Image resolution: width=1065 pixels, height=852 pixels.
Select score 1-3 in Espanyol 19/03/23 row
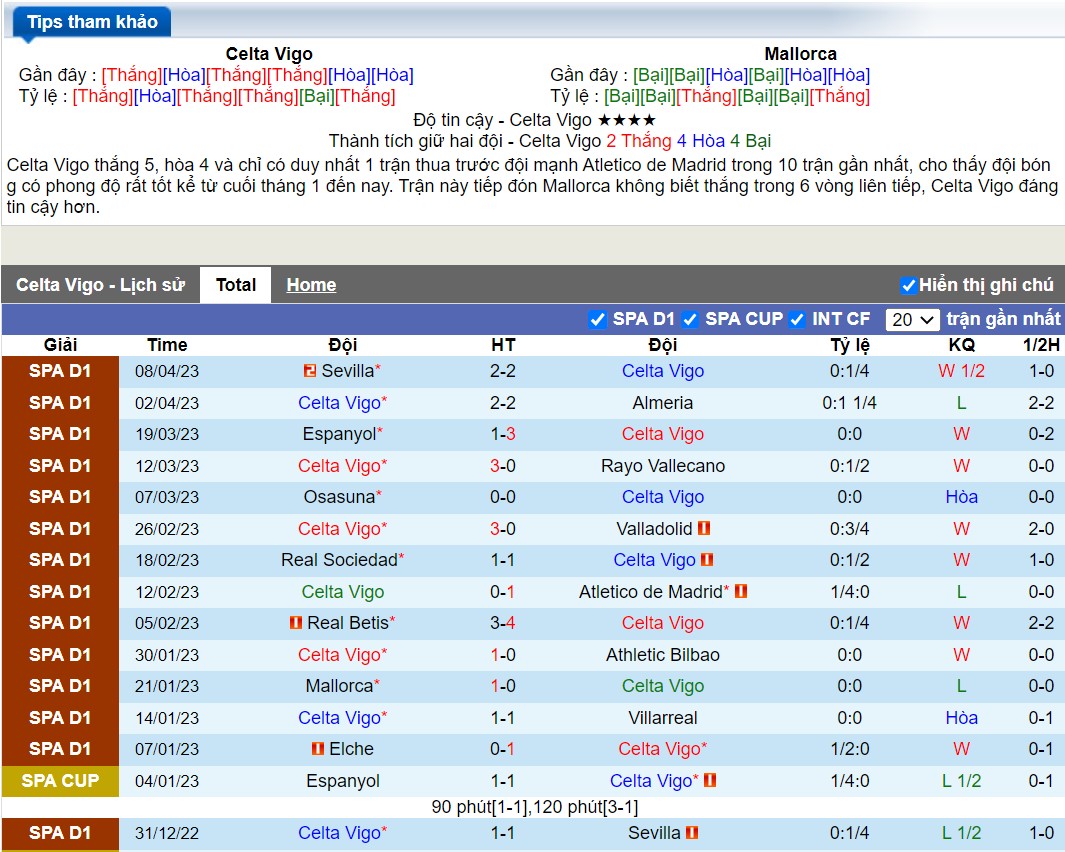pos(503,434)
